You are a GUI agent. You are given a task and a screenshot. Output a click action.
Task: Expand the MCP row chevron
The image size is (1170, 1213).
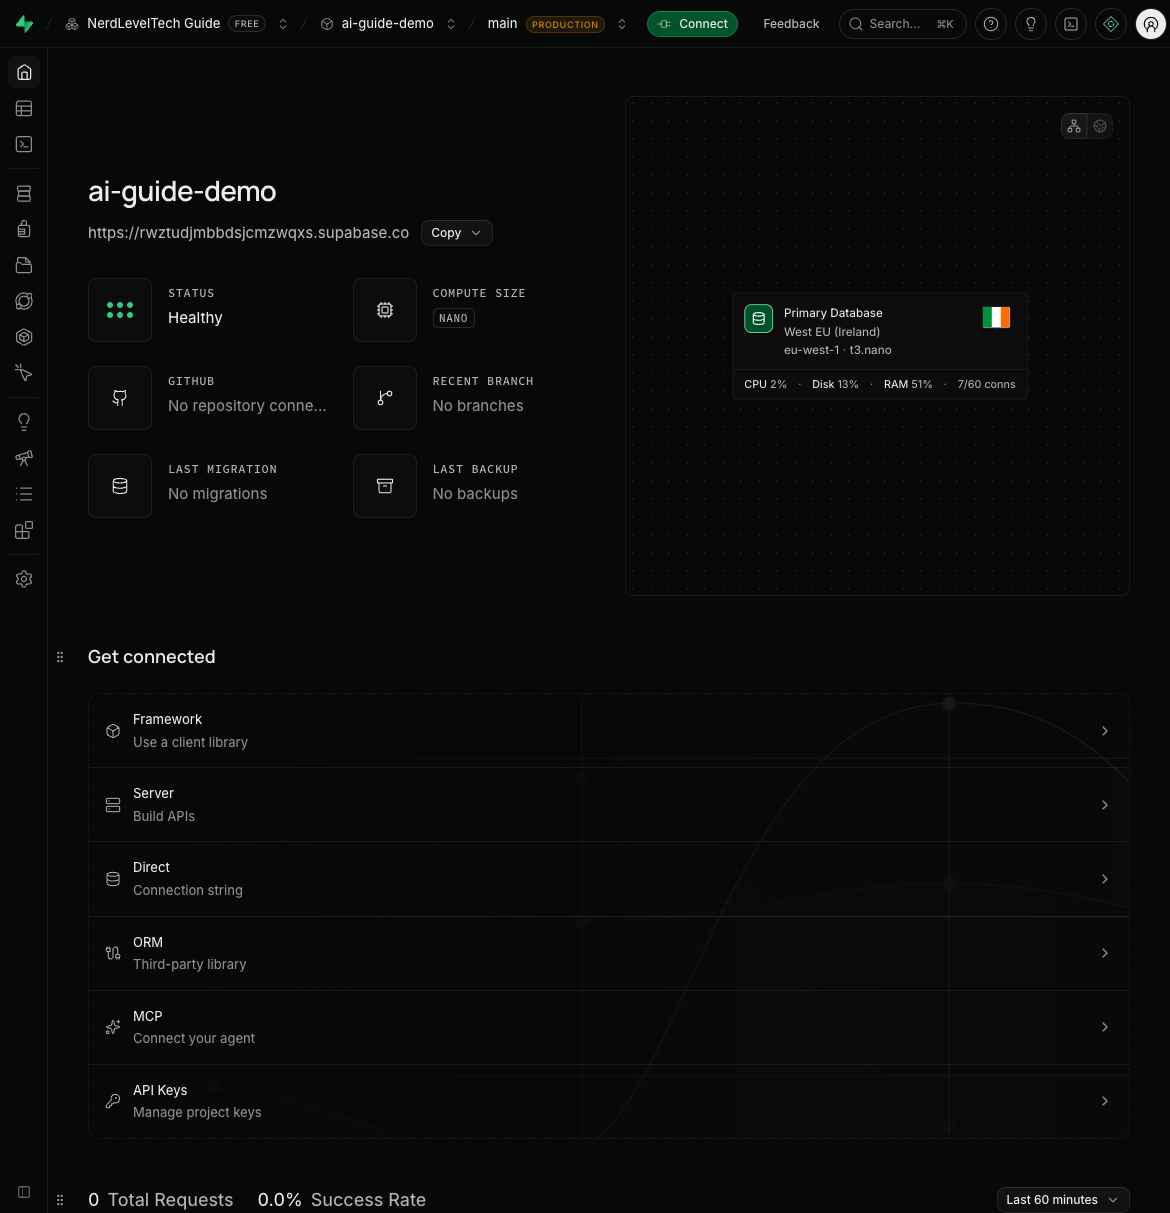tap(1105, 1027)
